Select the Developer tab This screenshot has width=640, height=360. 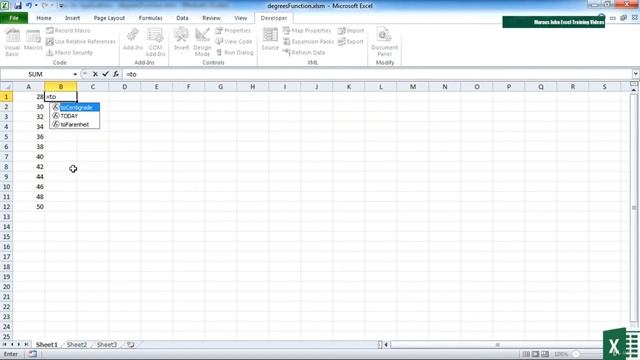[273, 18]
